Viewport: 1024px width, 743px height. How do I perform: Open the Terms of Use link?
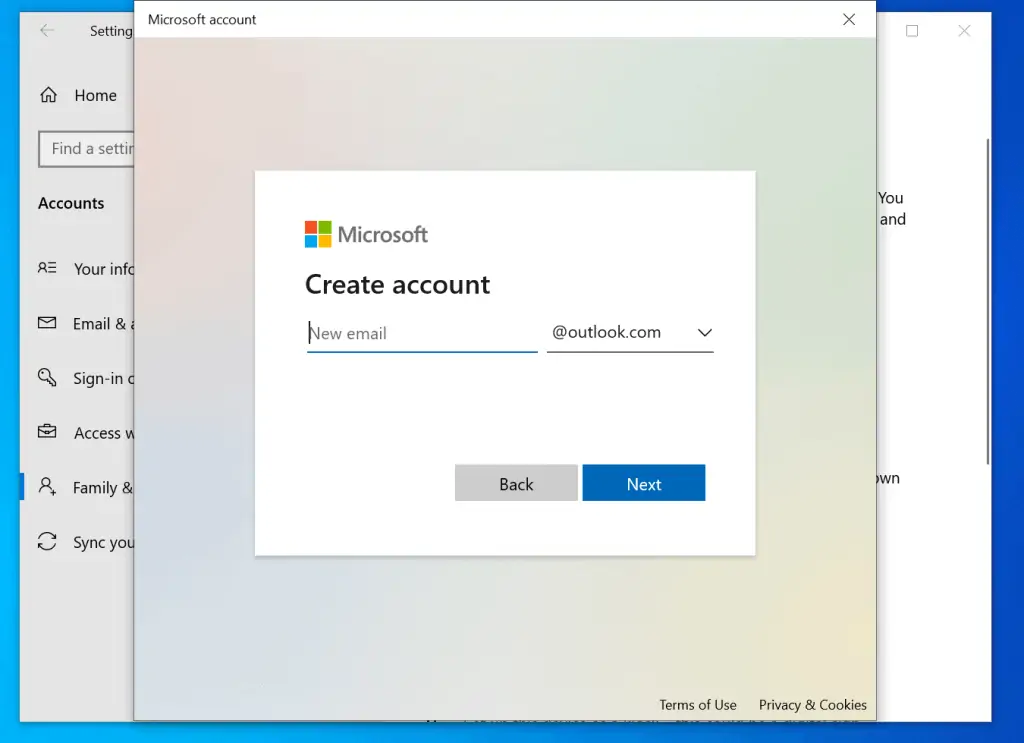(697, 704)
